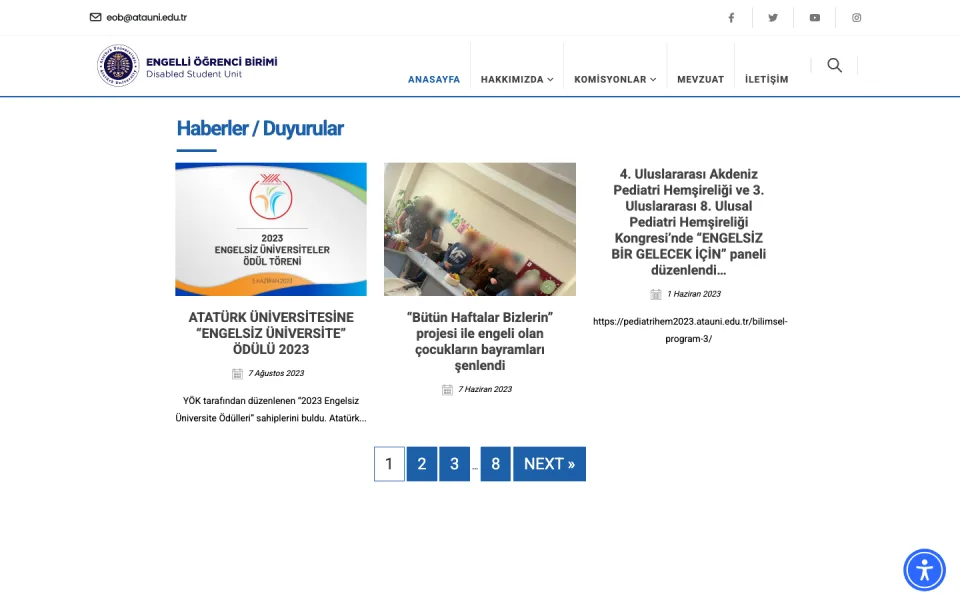
Task: Open the Akdeniz Pediatri Hemşireliği Kongresi headline
Action: coord(689,222)
